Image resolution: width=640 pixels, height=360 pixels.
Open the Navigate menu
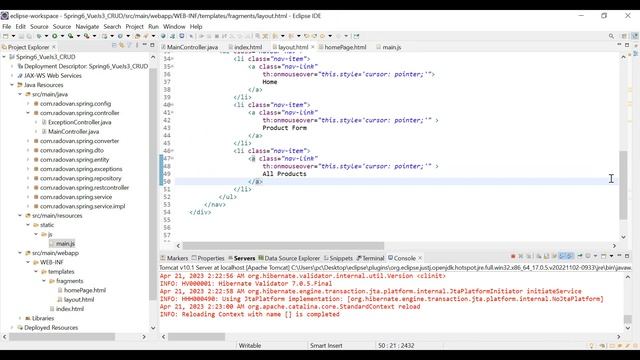coord(87,27)
